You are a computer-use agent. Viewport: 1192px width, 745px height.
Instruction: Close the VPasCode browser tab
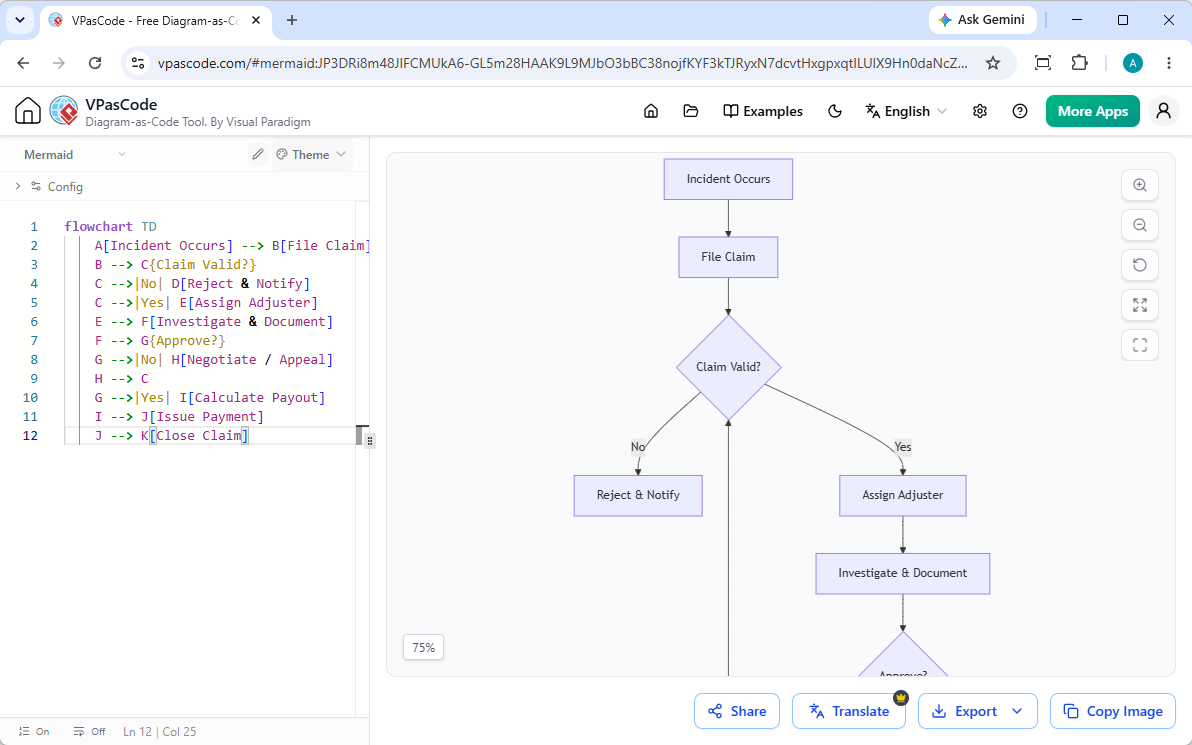click(256, 21)
